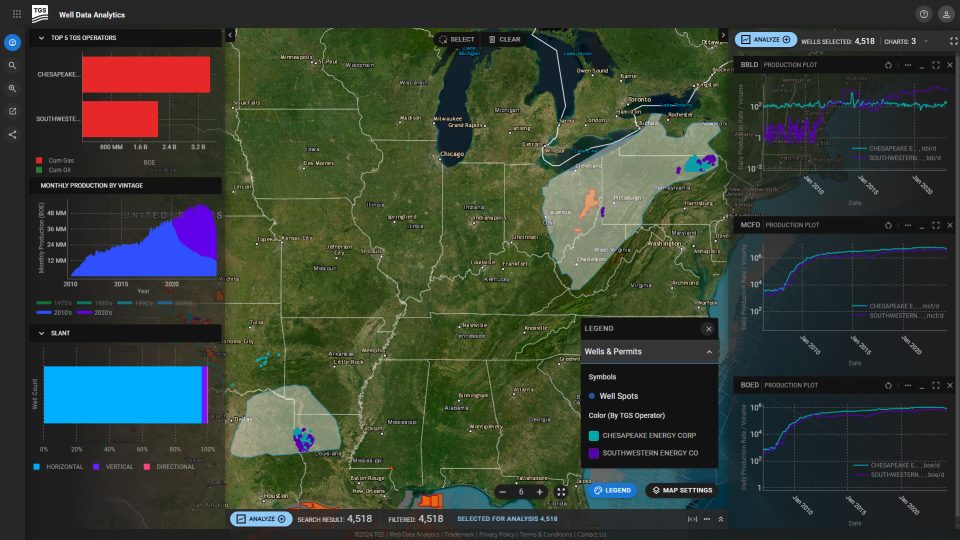The width and height of the screenshot is (960, 540).
Task: Open the user account profile icon
Action: (x=945, y=14)
